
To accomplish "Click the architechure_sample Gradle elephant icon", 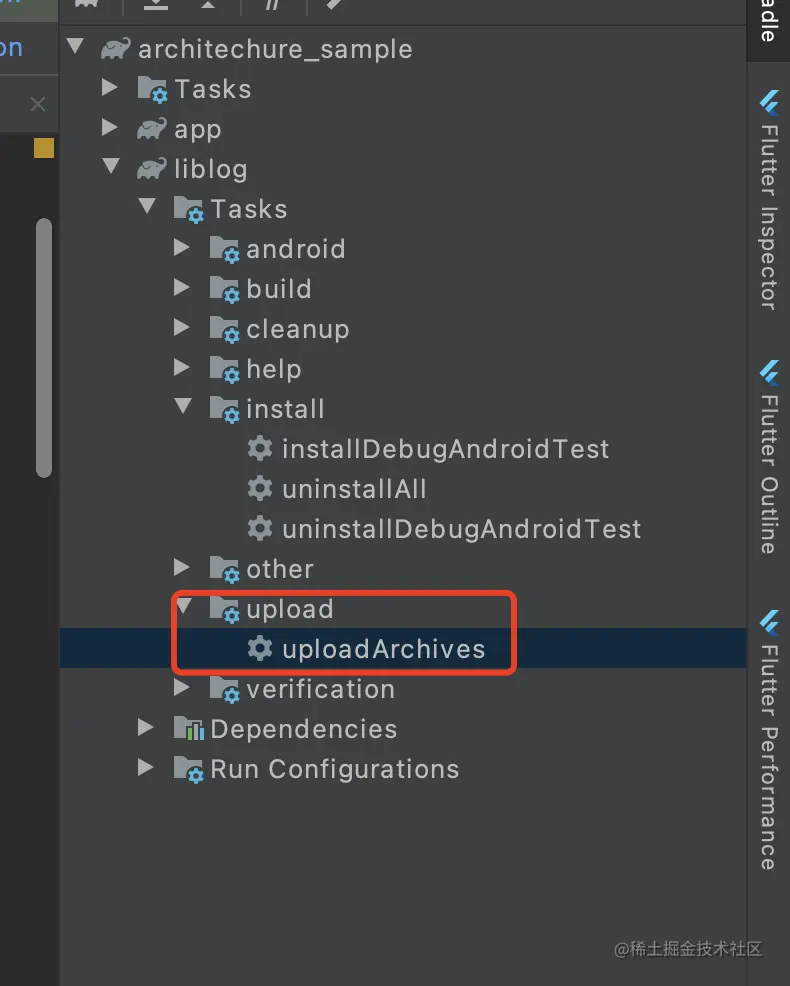I will click(116, 49).
